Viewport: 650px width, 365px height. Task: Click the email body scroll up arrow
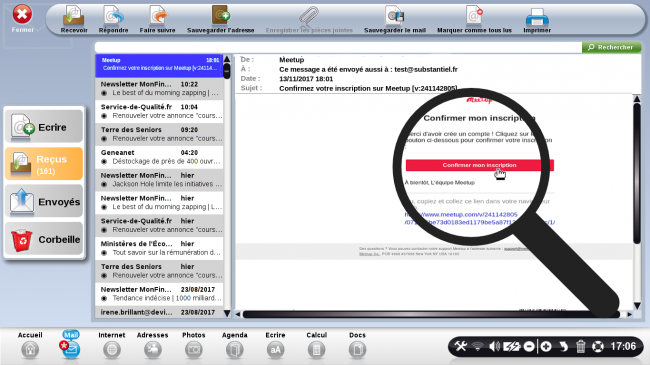pyautogui.click(x=637, y=99)
